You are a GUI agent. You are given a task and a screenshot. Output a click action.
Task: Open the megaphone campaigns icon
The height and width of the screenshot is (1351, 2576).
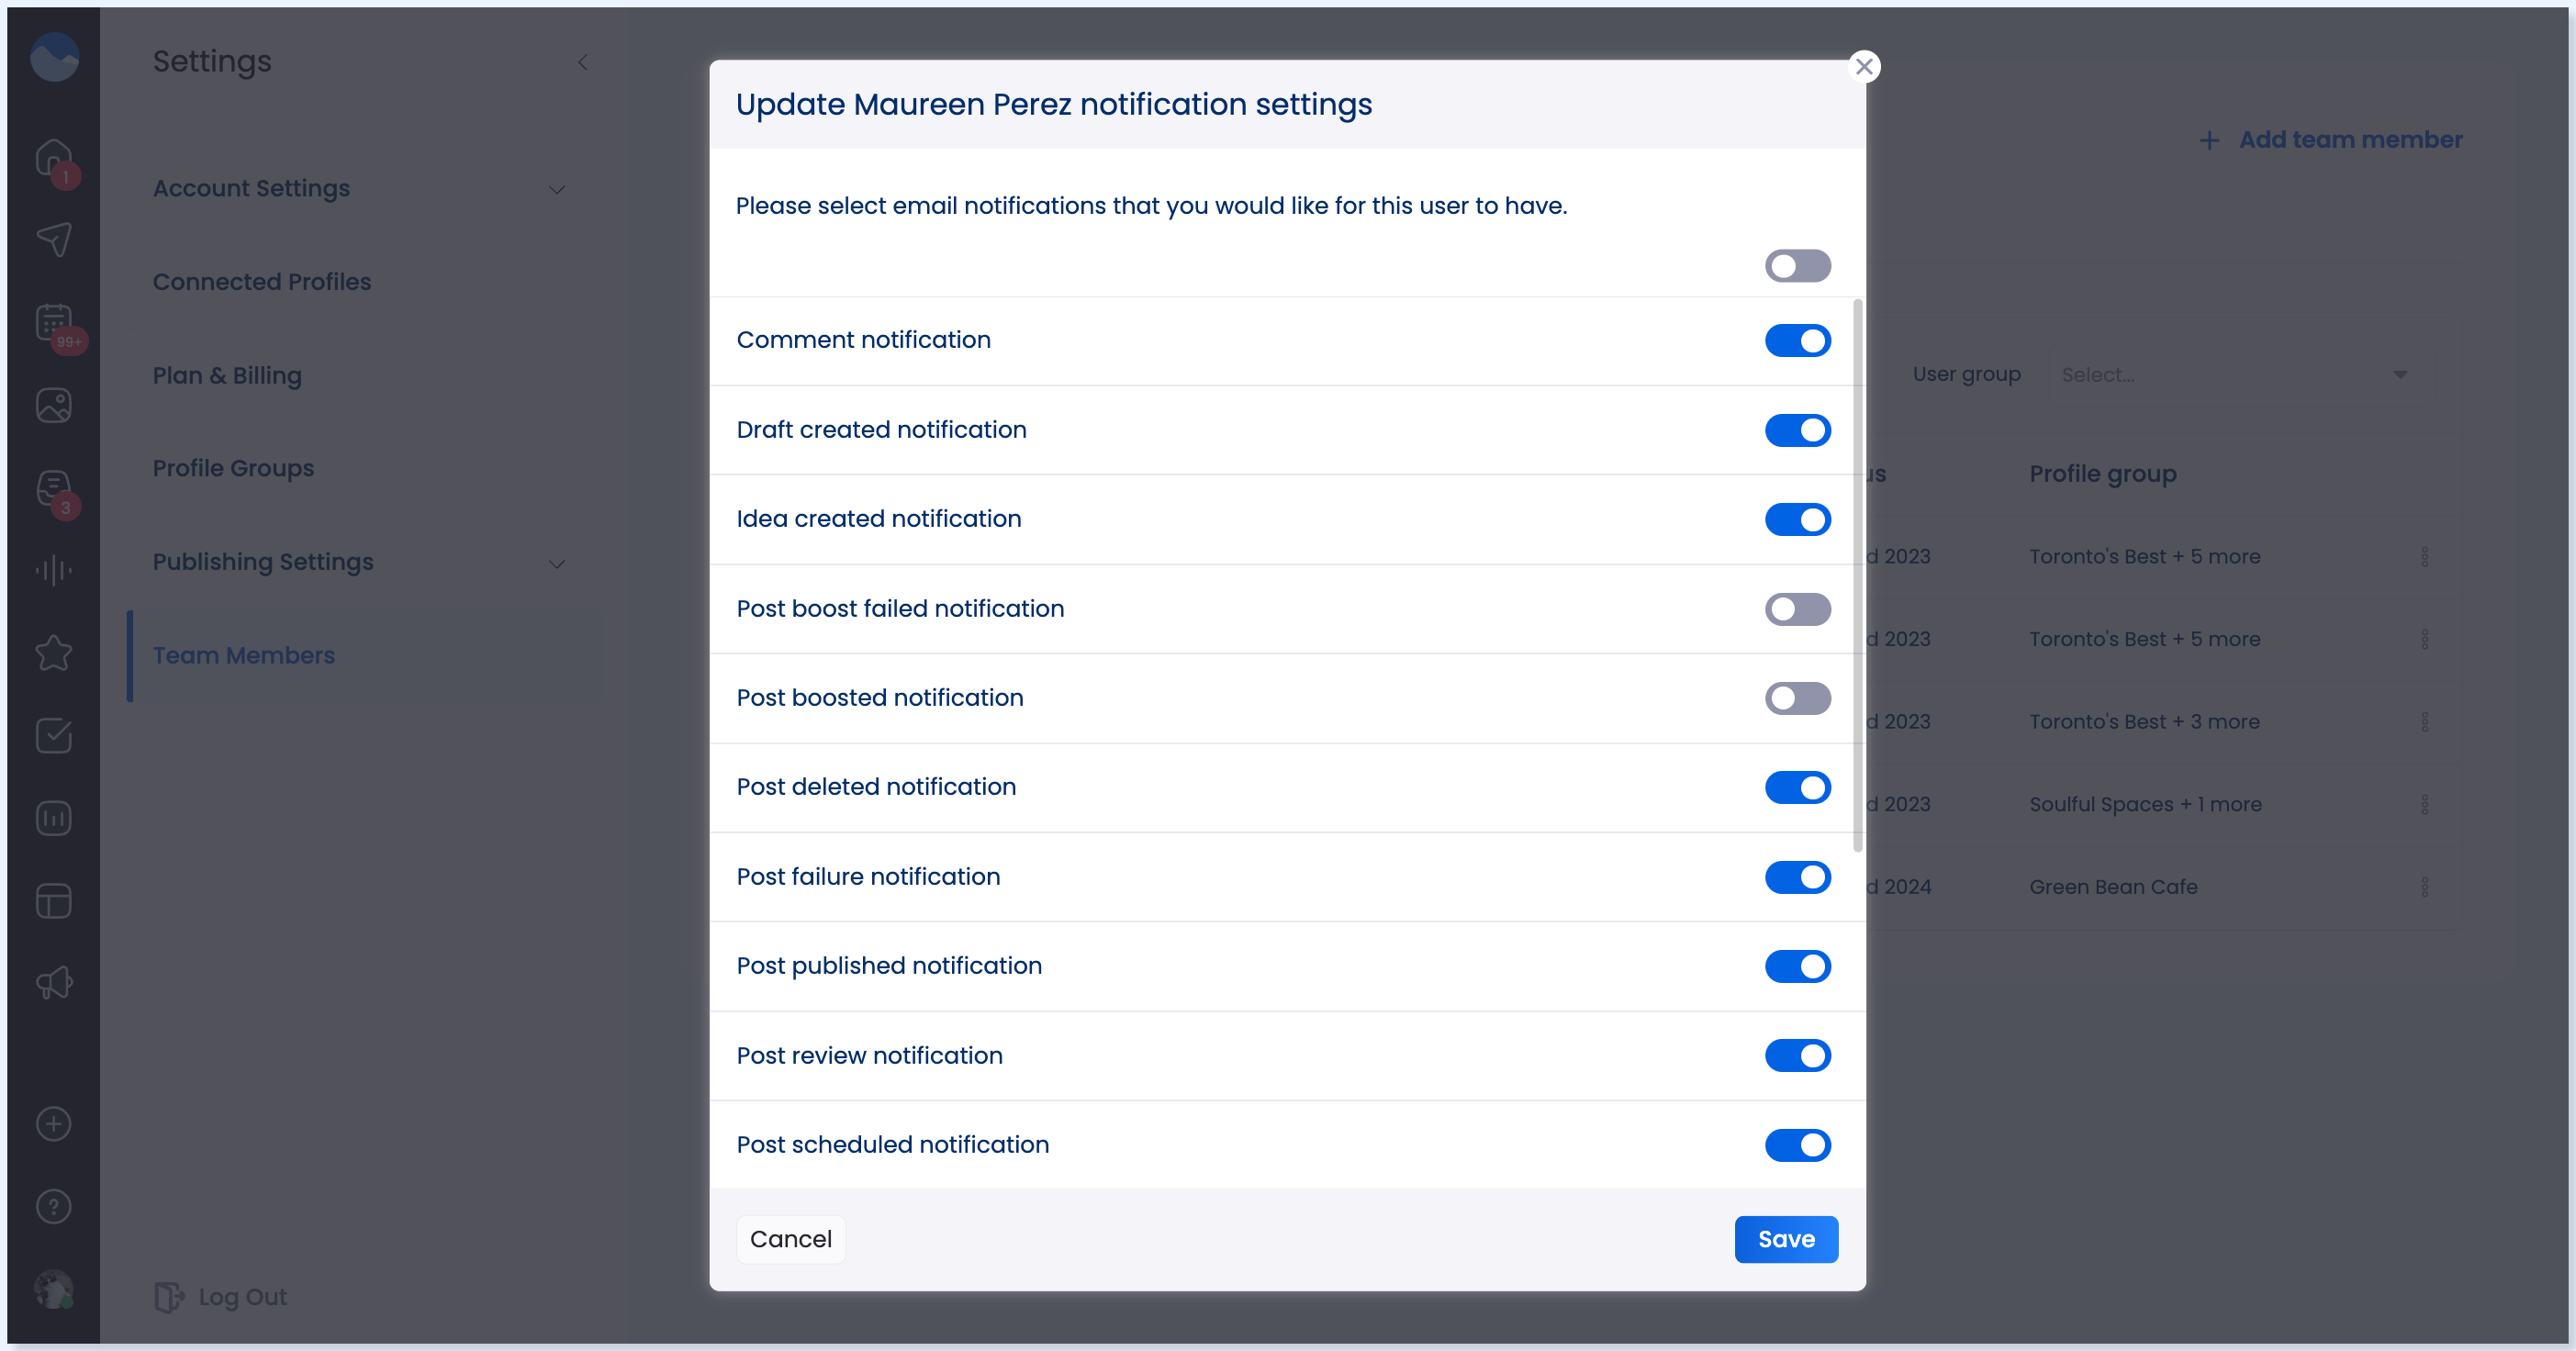tap(54, 983)
